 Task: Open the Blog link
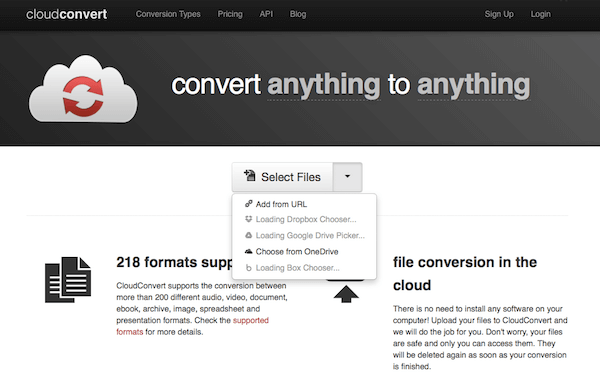tap(298, 14)
